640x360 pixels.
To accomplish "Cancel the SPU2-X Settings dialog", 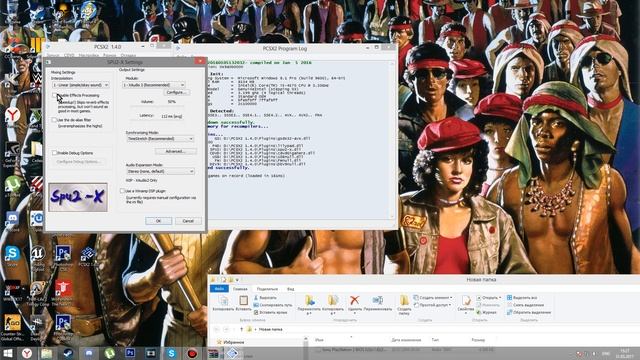I will (x=188, y=221).
